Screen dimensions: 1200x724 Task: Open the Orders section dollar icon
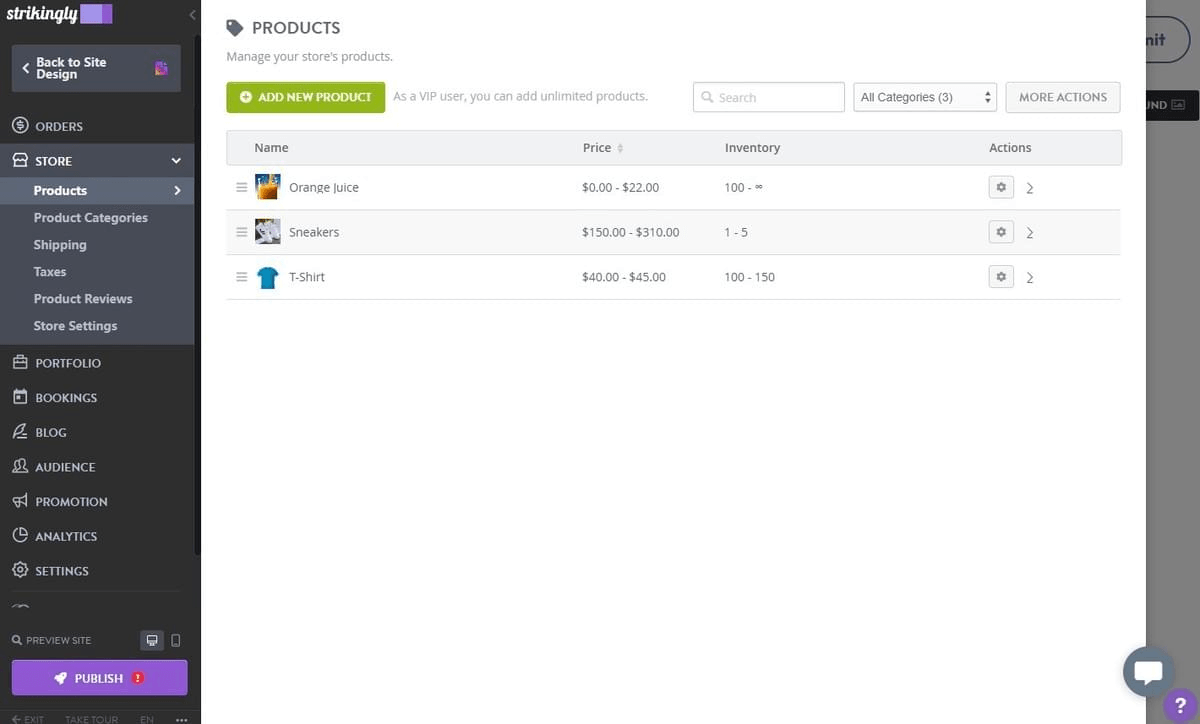click(x=19, y=126)
